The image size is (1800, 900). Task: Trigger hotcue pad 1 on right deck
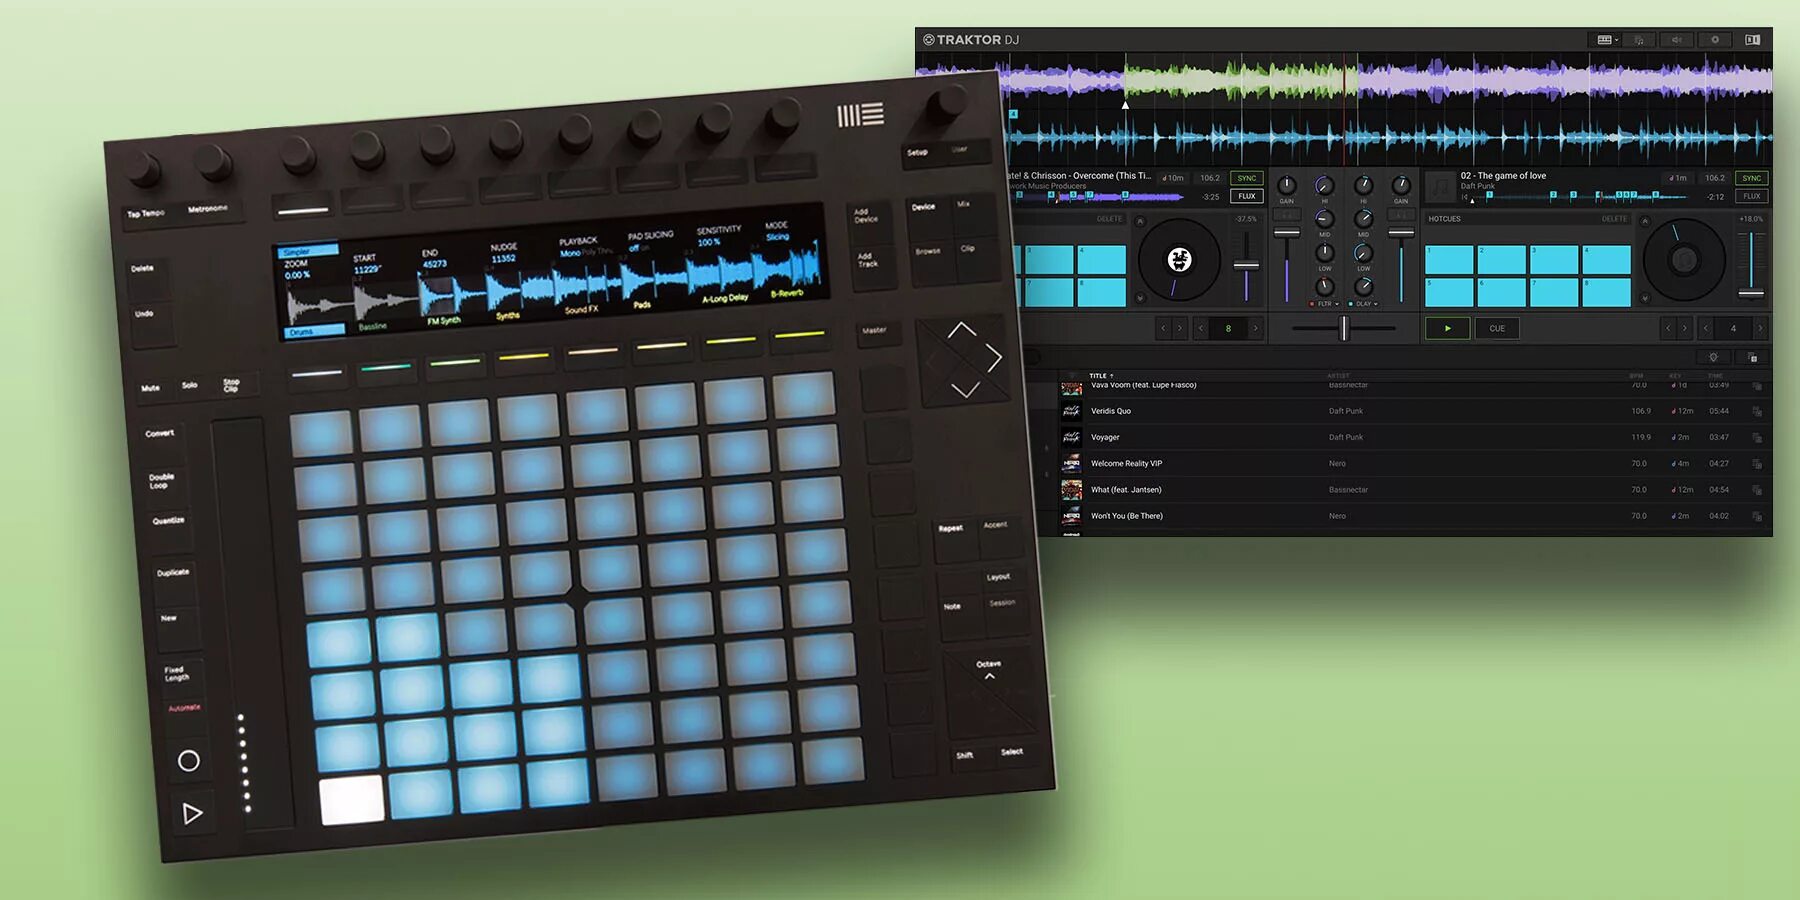pyautogui.click(x=1449, y=260)
